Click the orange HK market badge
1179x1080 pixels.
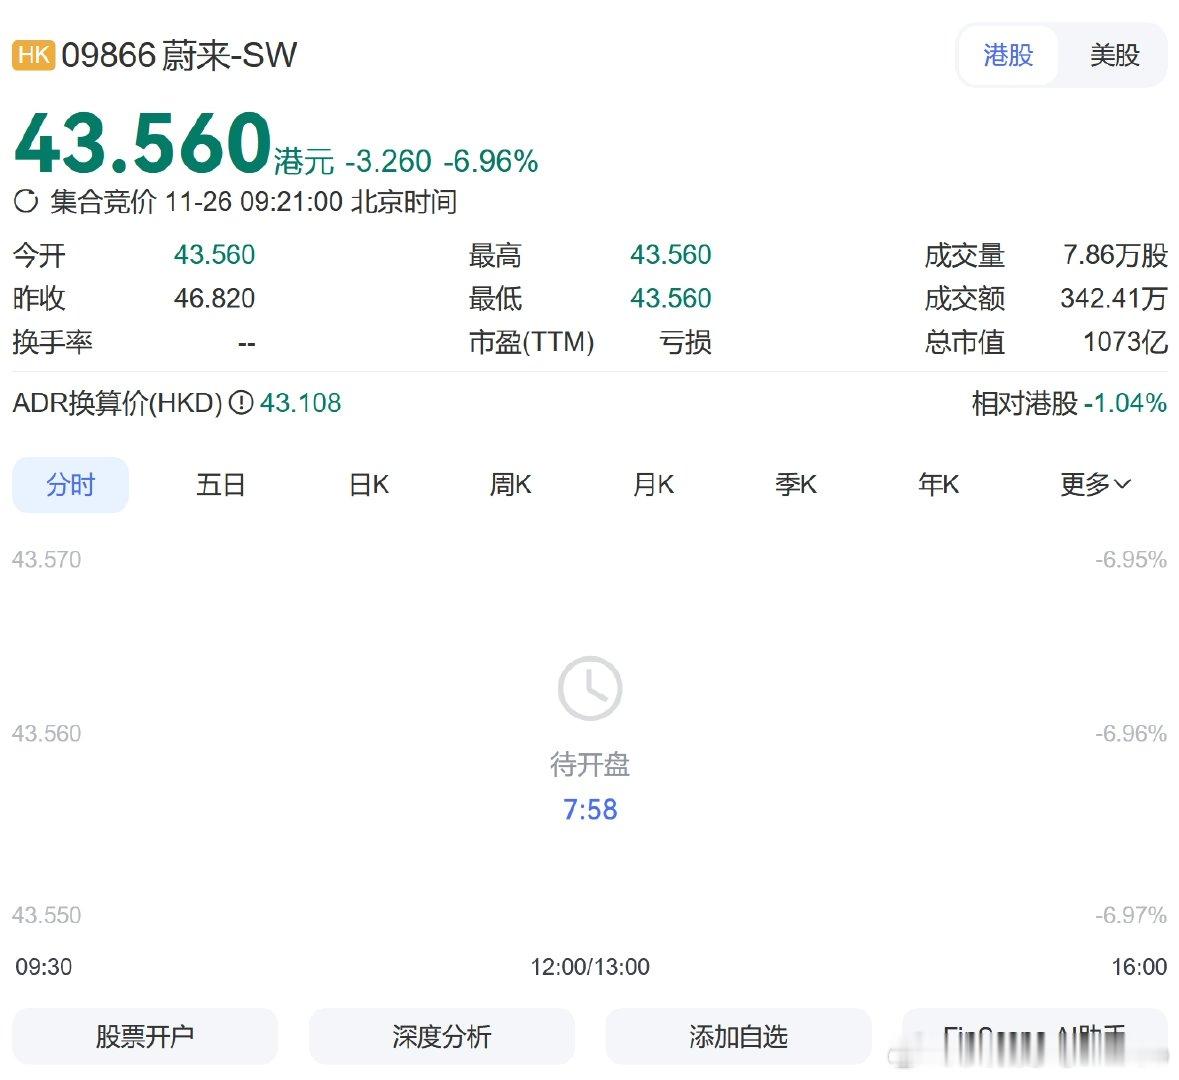(34, 56)
